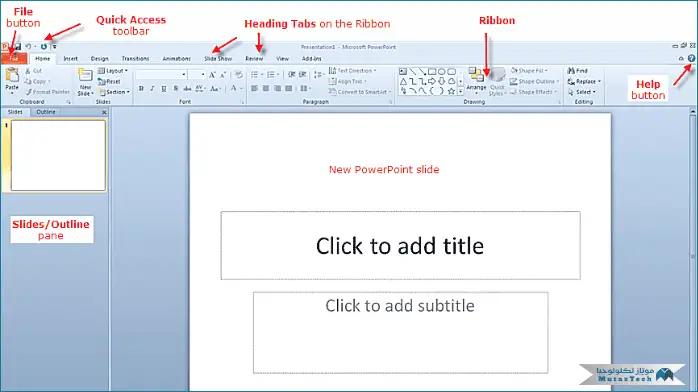
Task: Click Increase List Level icon
Action: [303, 75]
